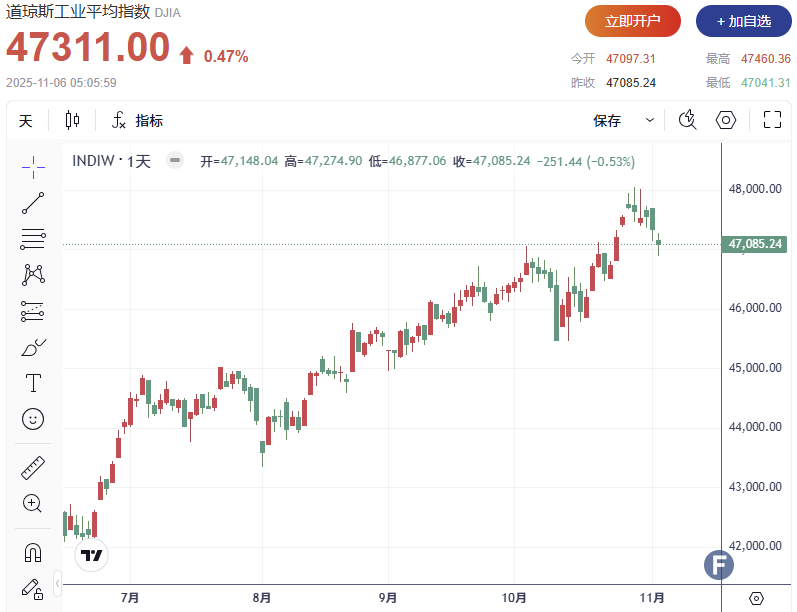Toggle fullscreen mode for the chart
The width and height of the screenshot is (797, 612).
coord(771,121)
